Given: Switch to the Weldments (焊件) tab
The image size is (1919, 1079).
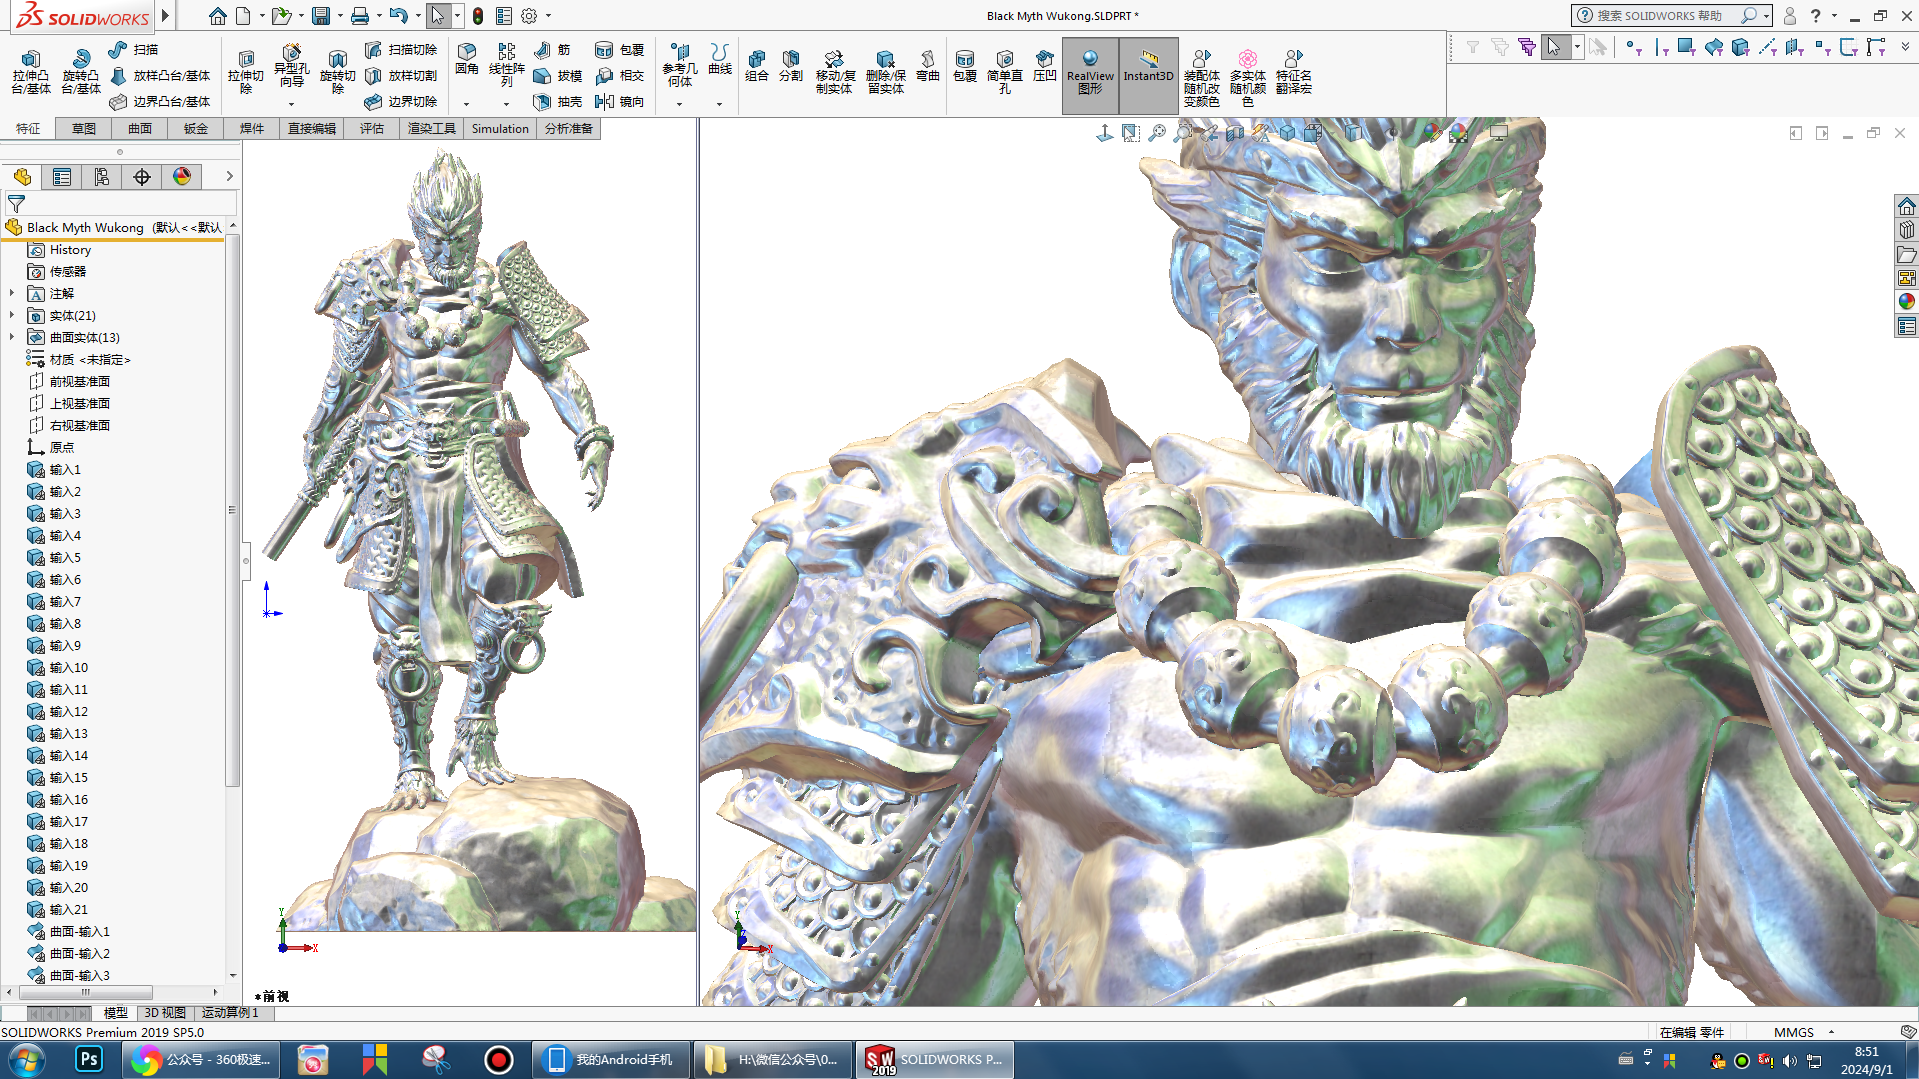Looking at the screenshot, I should point(252,129).
